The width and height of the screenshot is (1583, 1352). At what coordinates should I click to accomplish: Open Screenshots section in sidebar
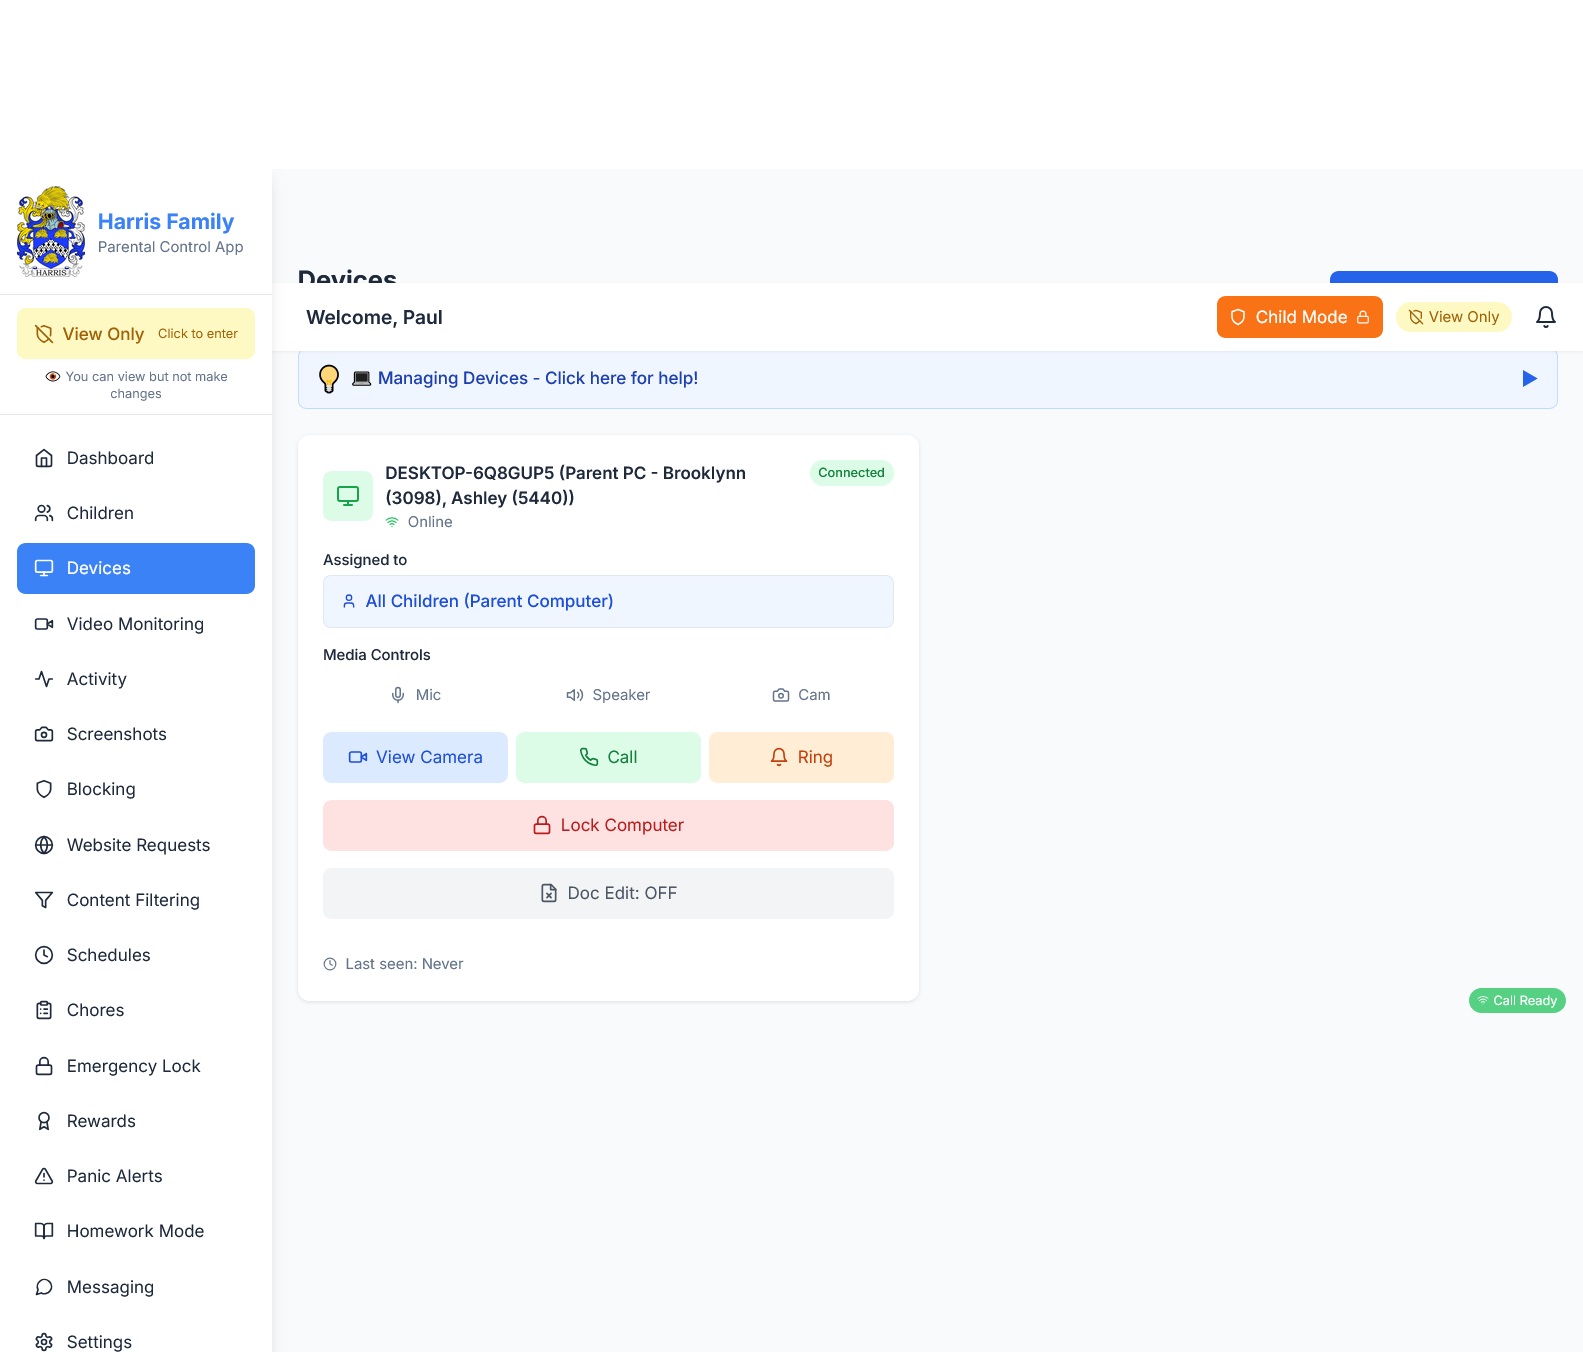(x=116, y=734)
